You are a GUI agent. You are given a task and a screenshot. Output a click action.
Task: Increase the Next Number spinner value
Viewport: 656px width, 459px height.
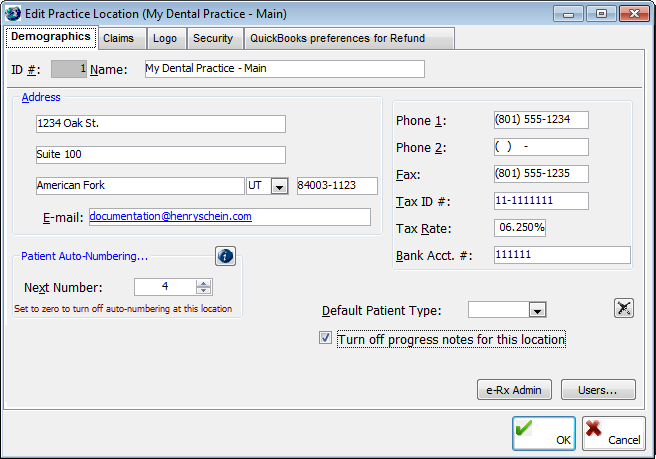pyautogui.click(x=203, y=283)
